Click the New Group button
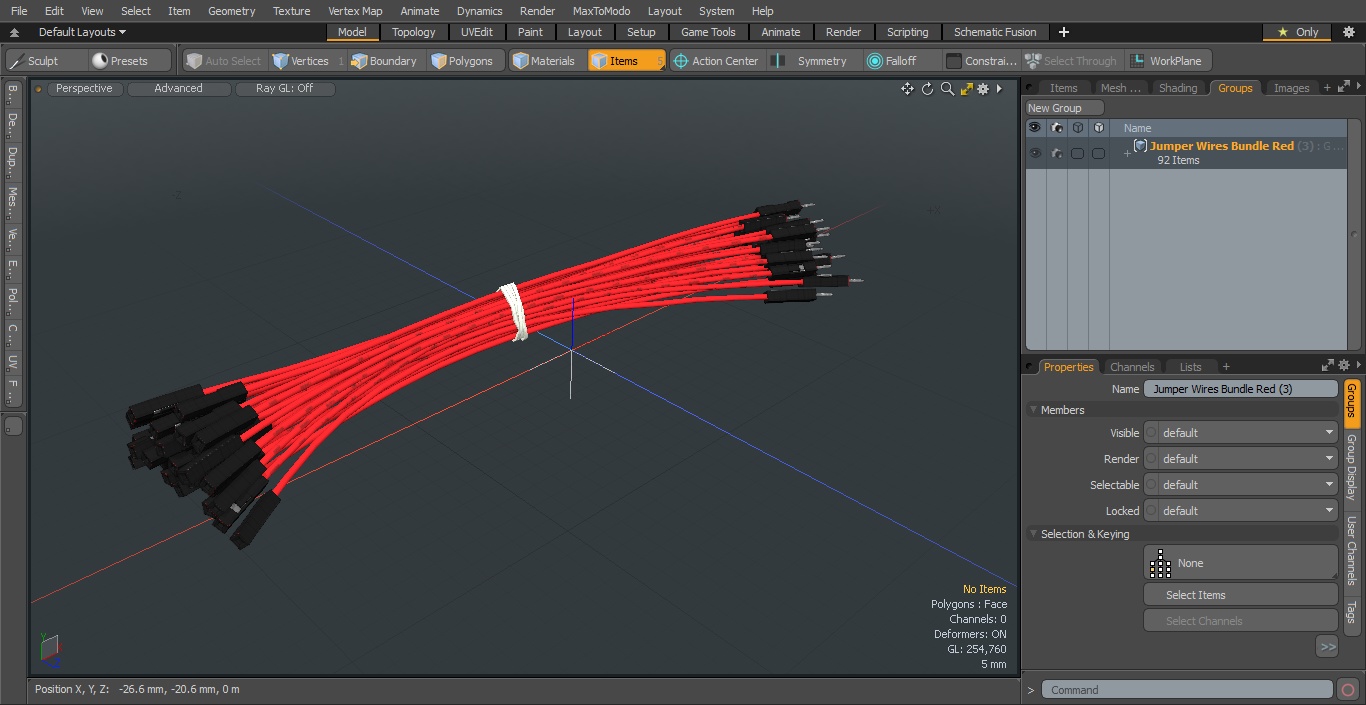This screenshot has width=1366, height=705. coord(1064,108)
